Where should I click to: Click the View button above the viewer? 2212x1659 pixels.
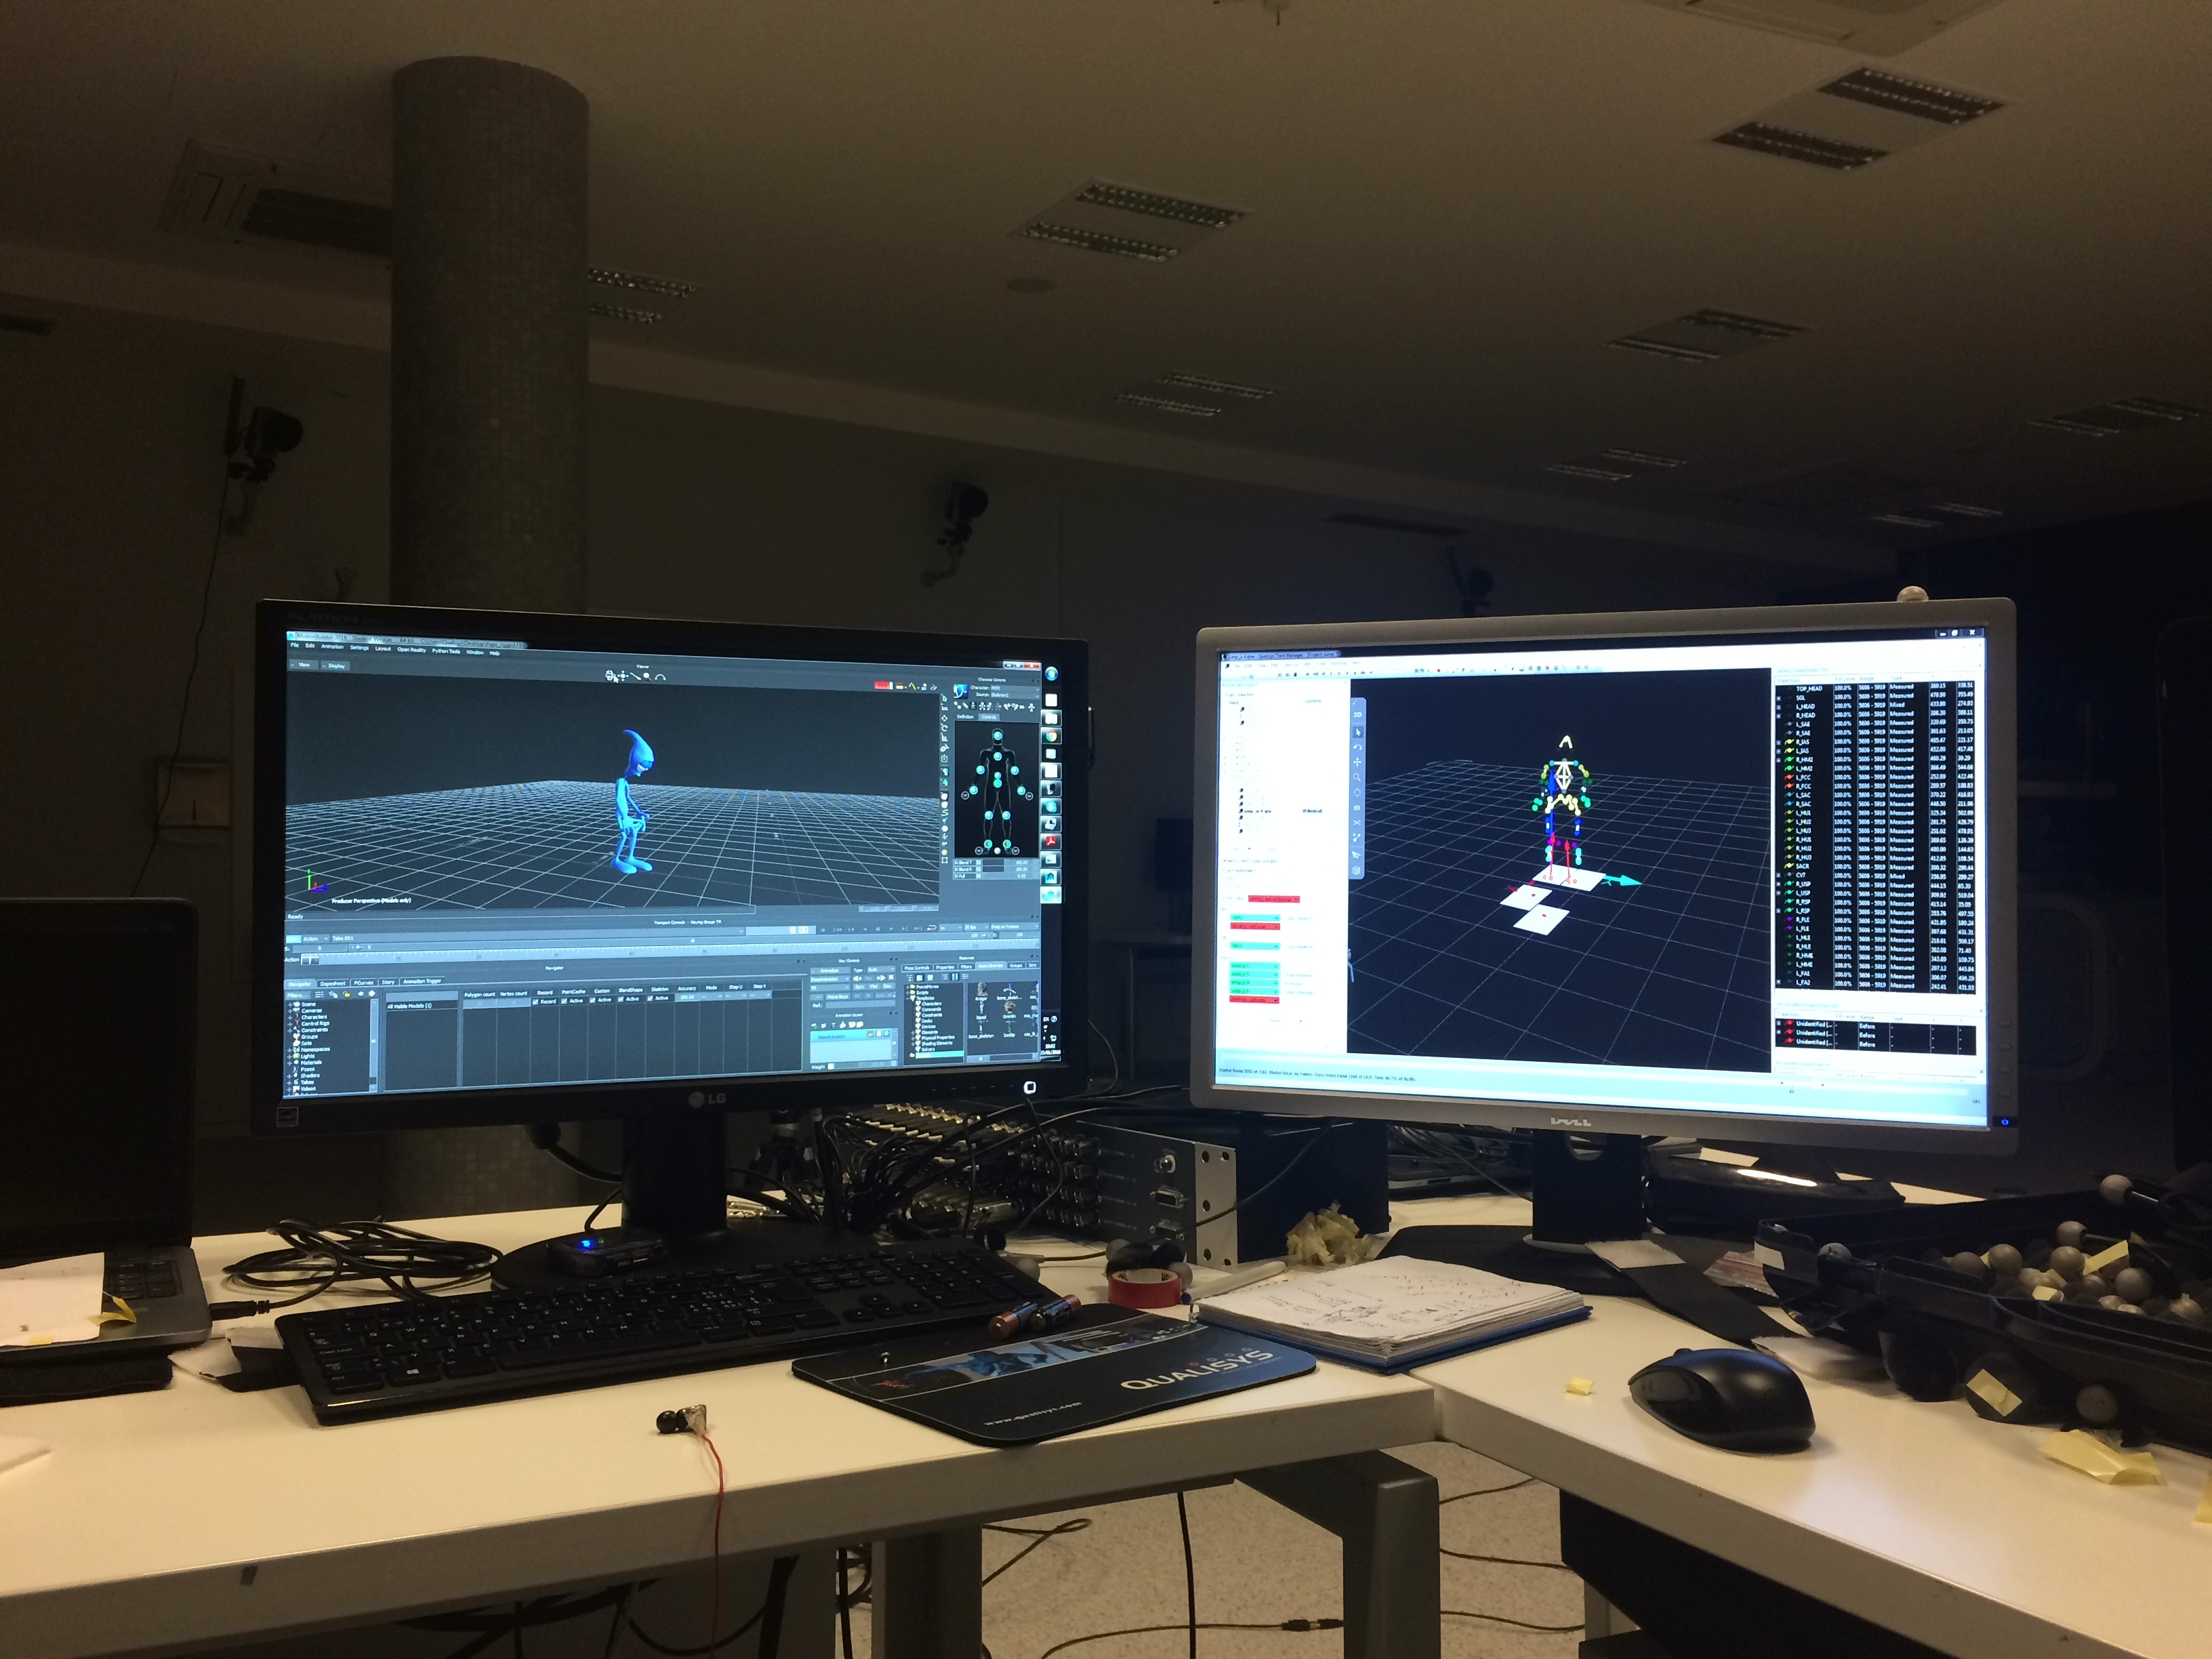pos(304,665)
